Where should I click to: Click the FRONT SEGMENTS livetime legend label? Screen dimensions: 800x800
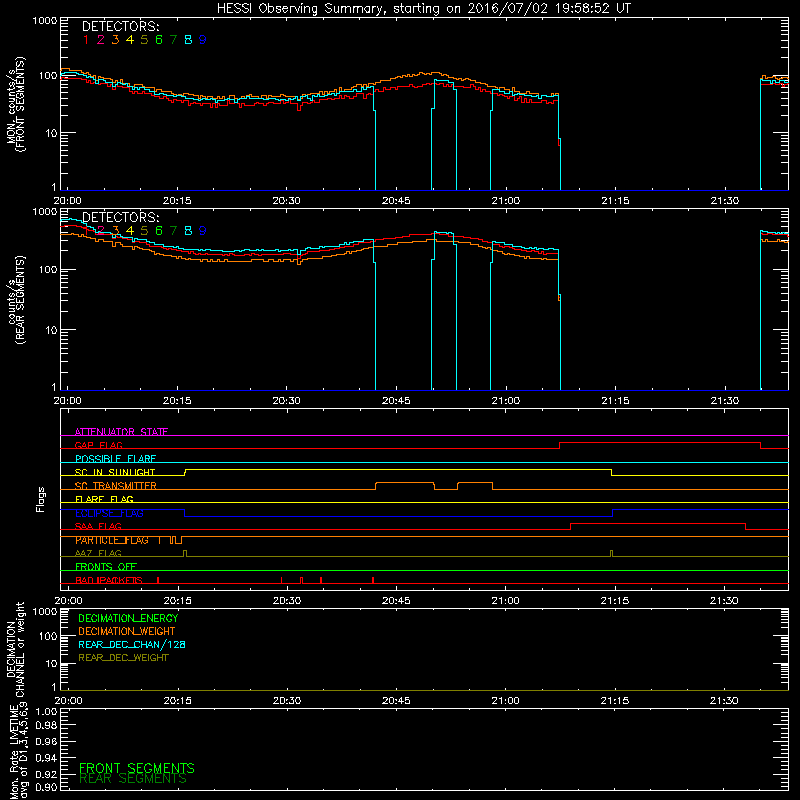(x=137, y=768)
